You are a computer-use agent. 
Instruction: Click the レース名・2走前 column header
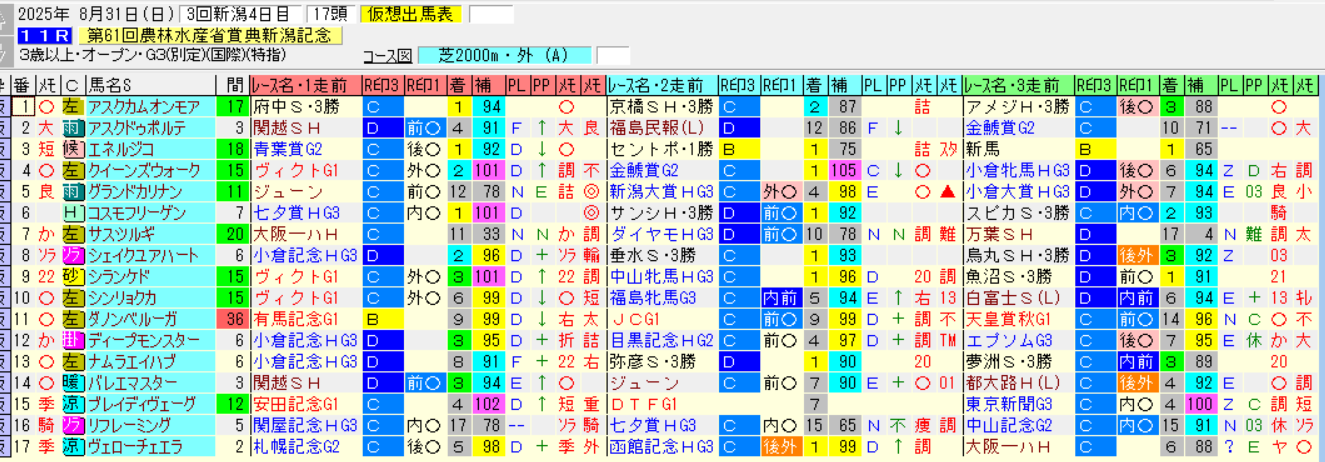tap(662, 85)
